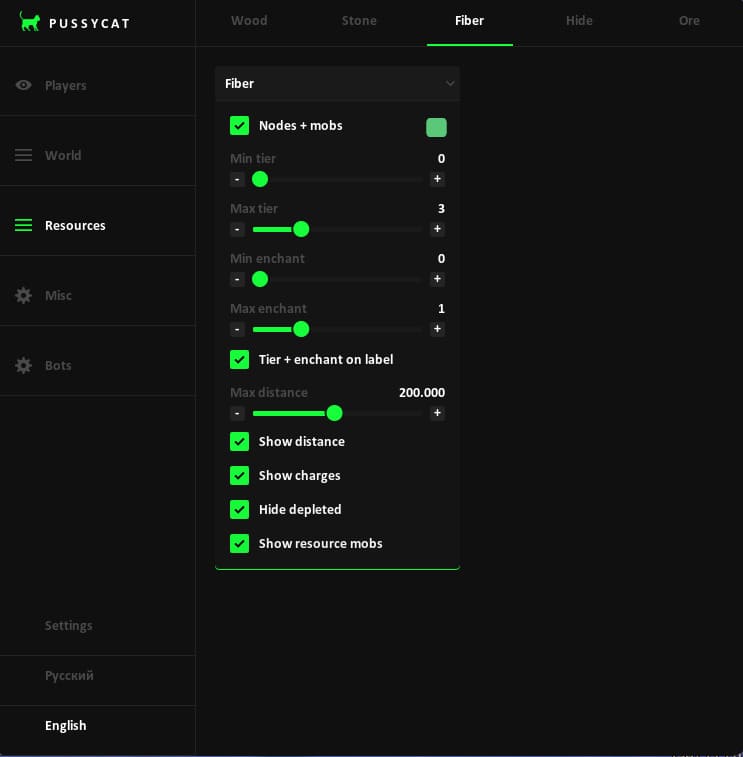Increase Max distance with plus button
The image size is (743, 757).
437,413
